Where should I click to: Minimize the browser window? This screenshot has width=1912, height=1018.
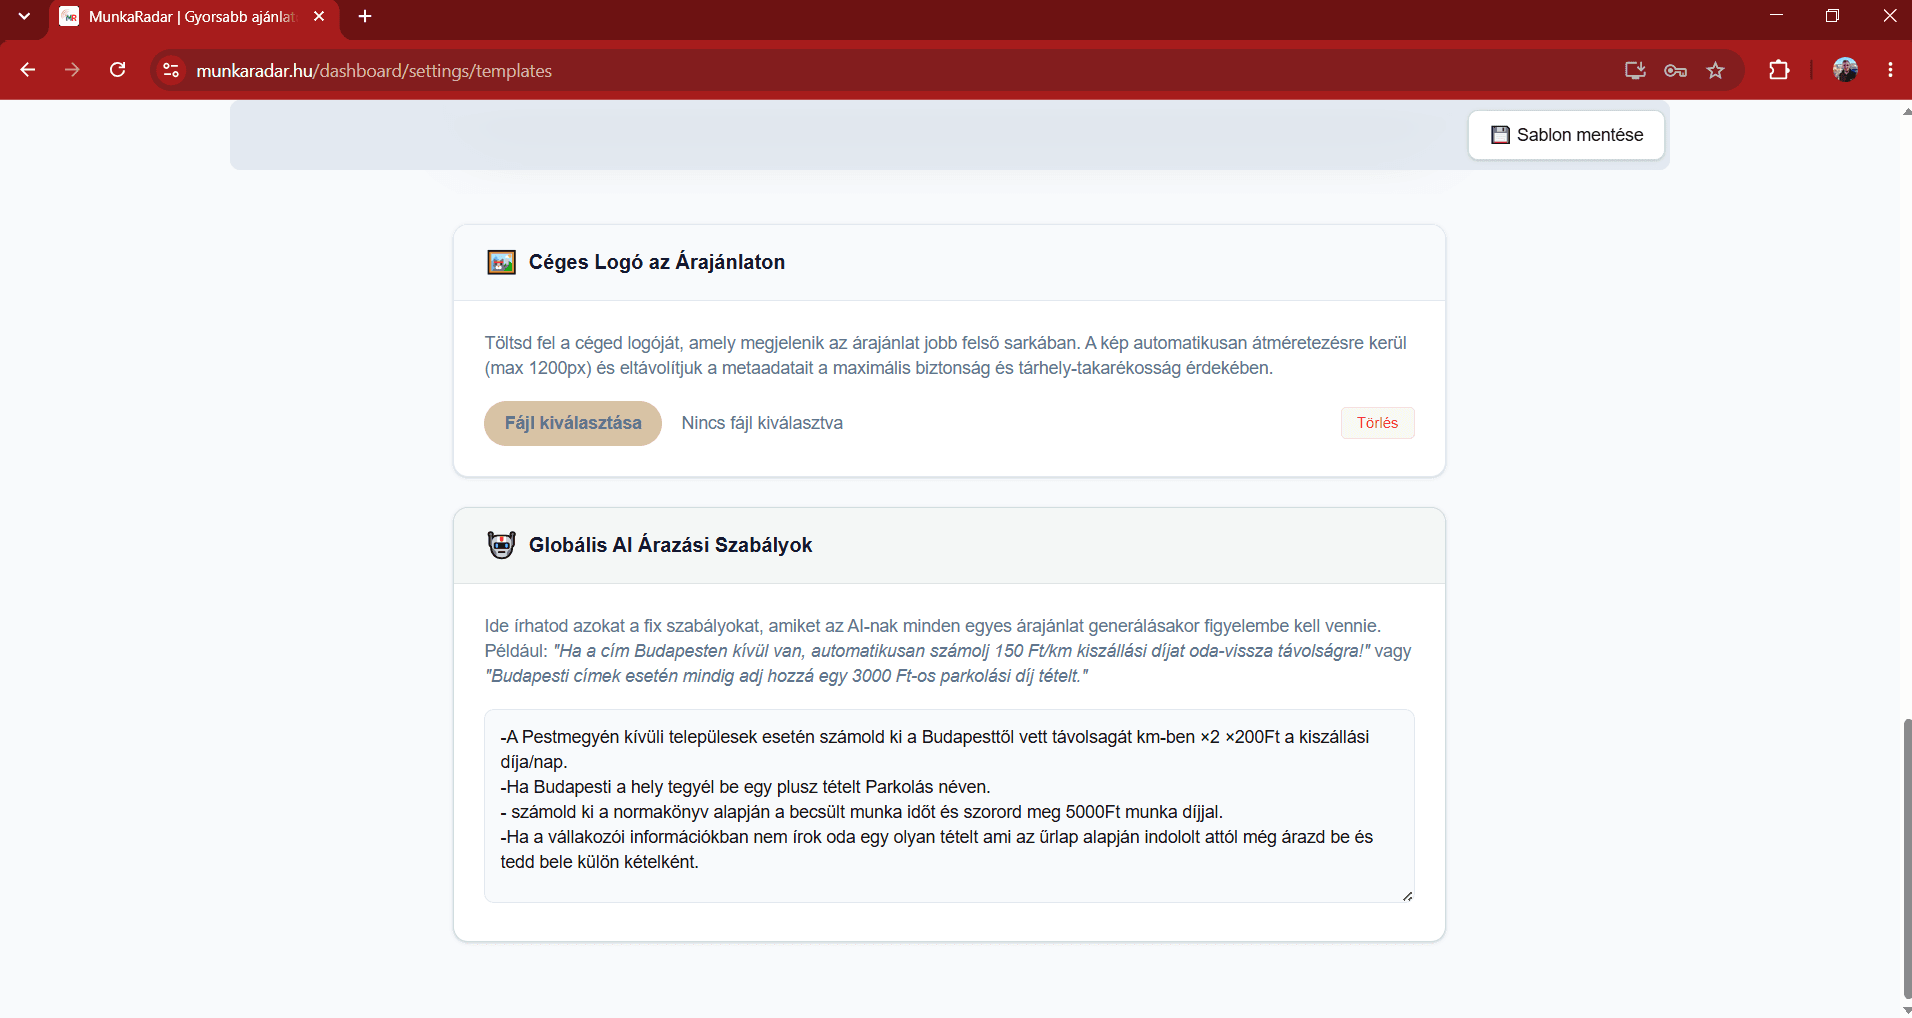pos(1776,16)
